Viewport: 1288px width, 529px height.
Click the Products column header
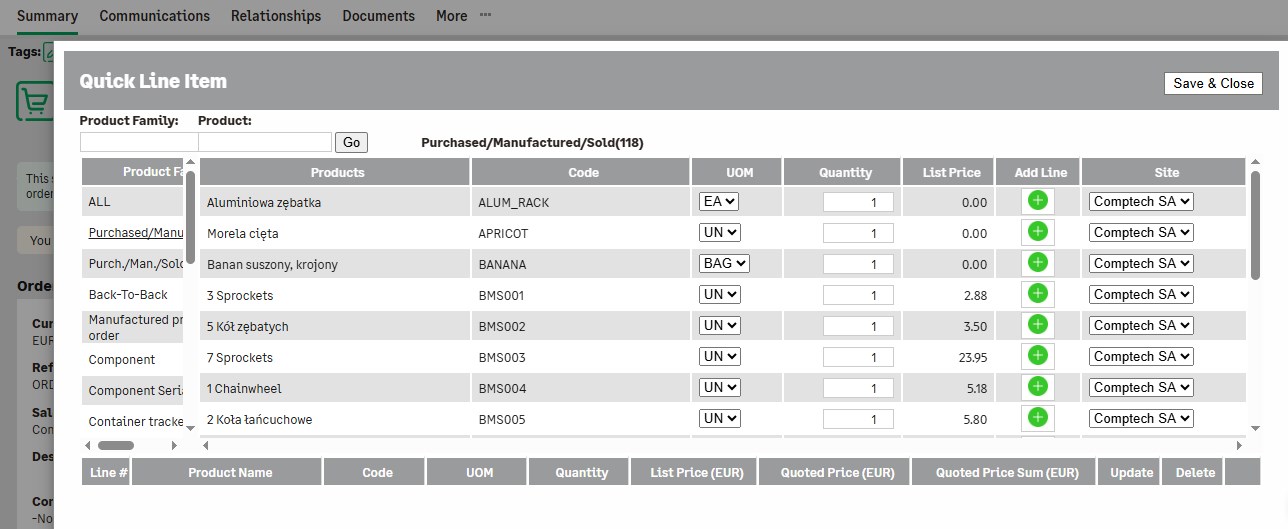tap(335, 172)
